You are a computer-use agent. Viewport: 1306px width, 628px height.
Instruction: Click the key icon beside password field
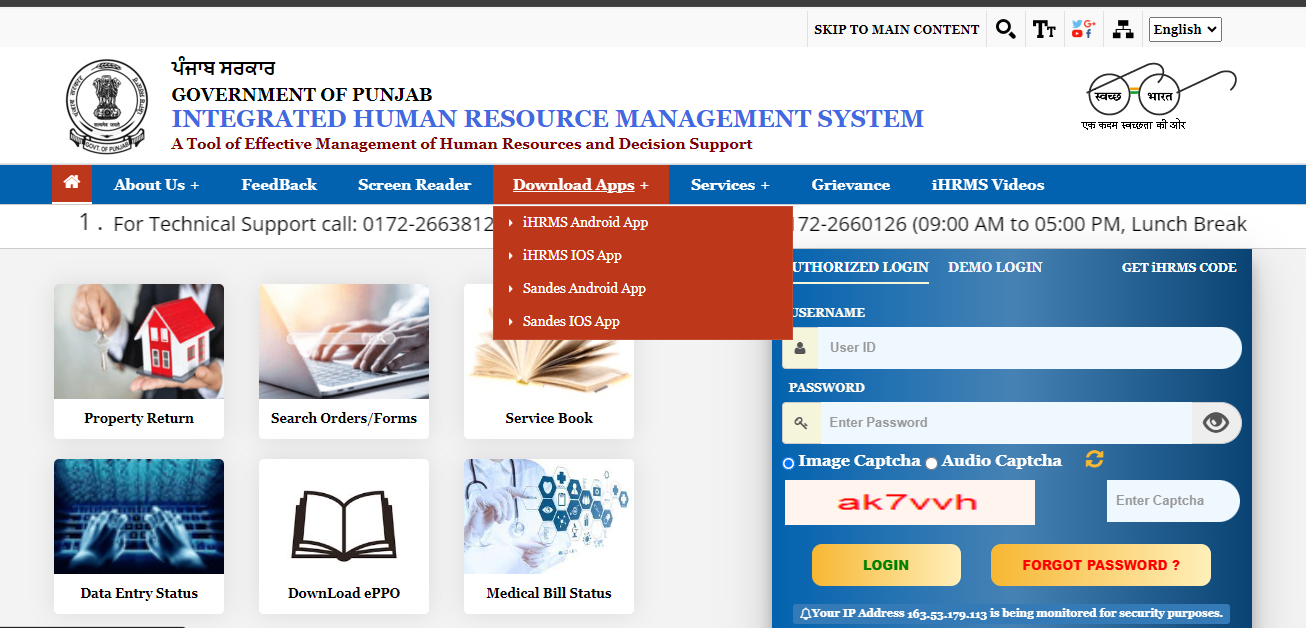click(x=801, y=423)
